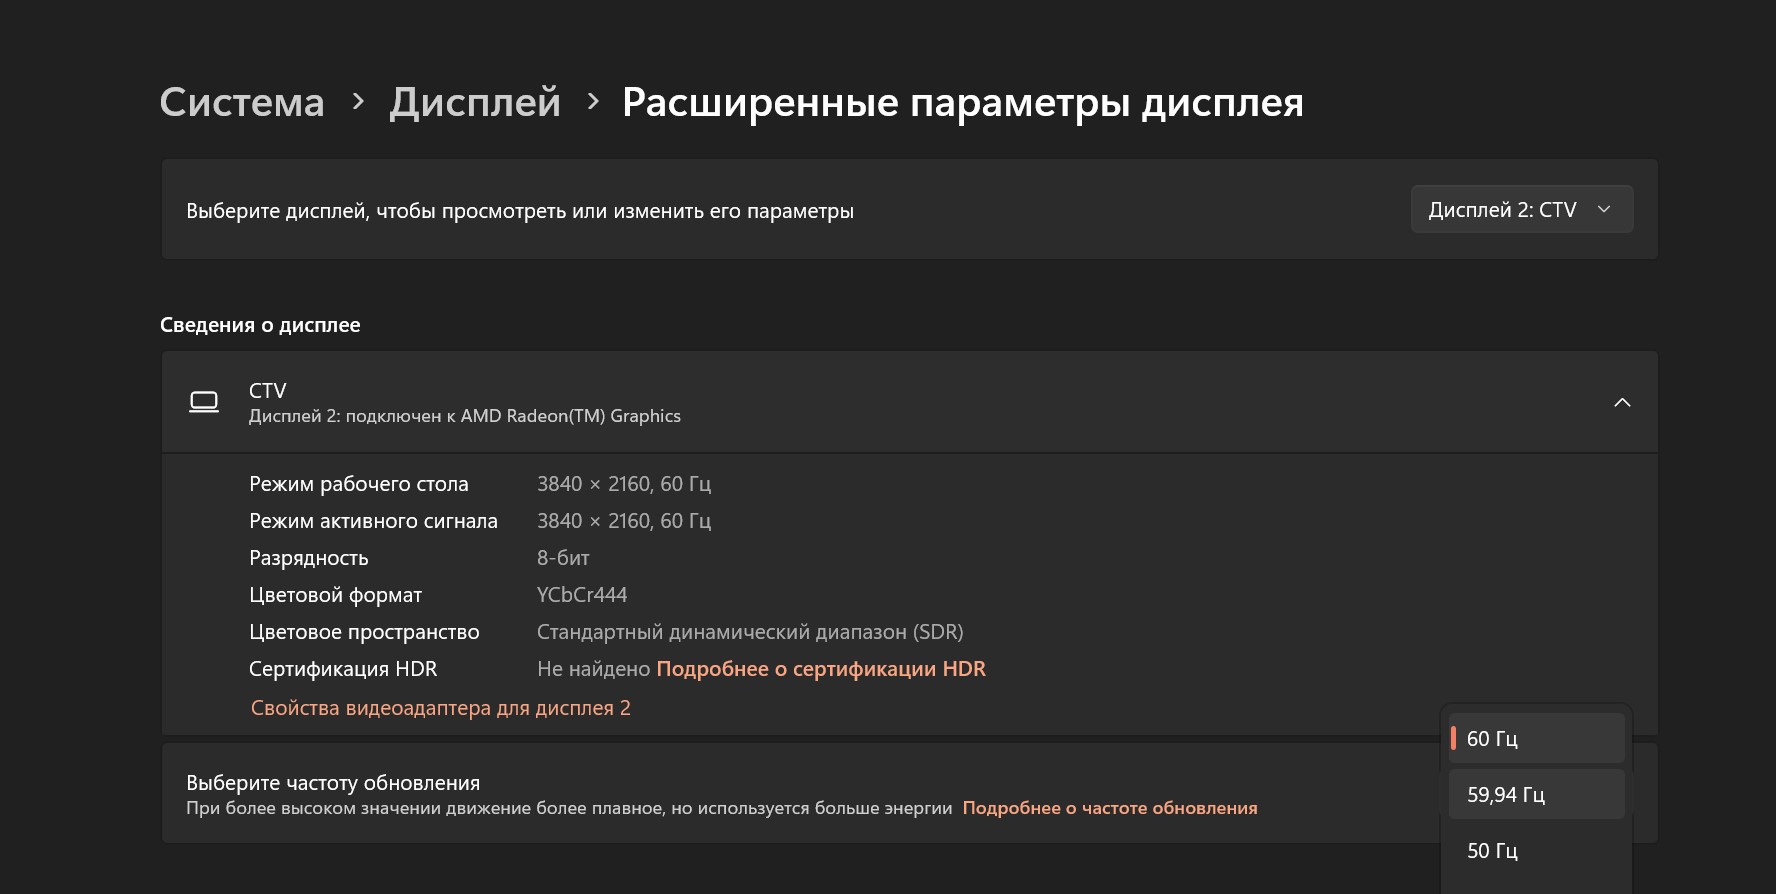Open the Дисплей breadcrumb
Viewport: 1776px width, 894px height.
[475, 102]
